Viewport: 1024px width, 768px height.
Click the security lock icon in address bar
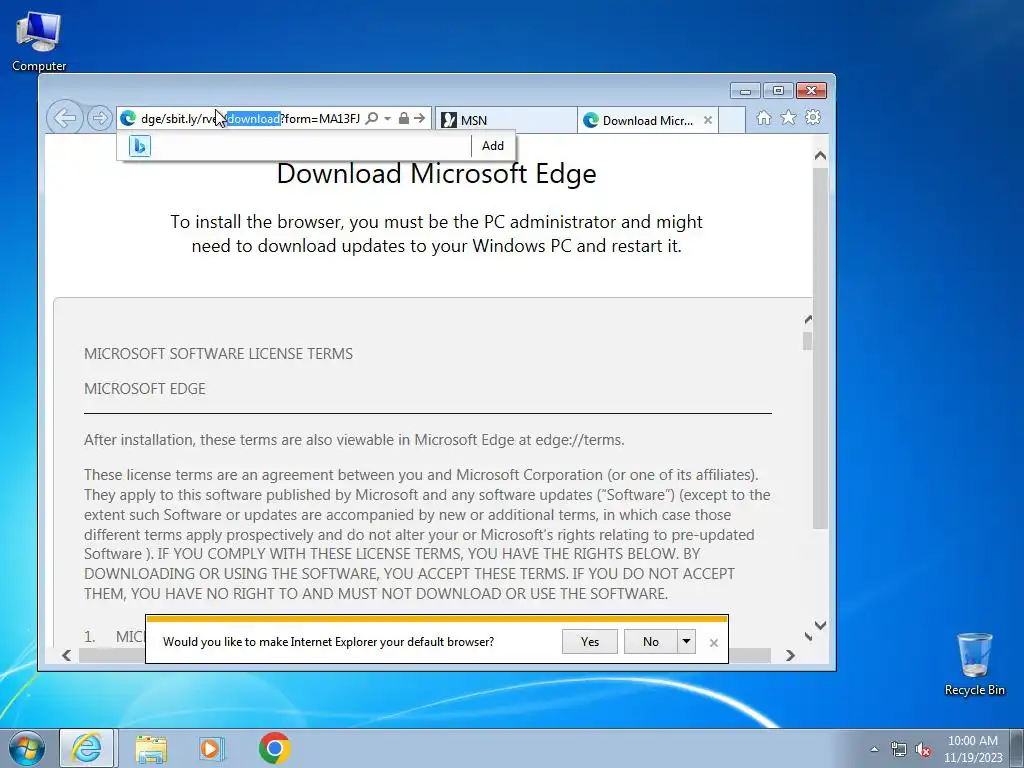pos(404,118)
